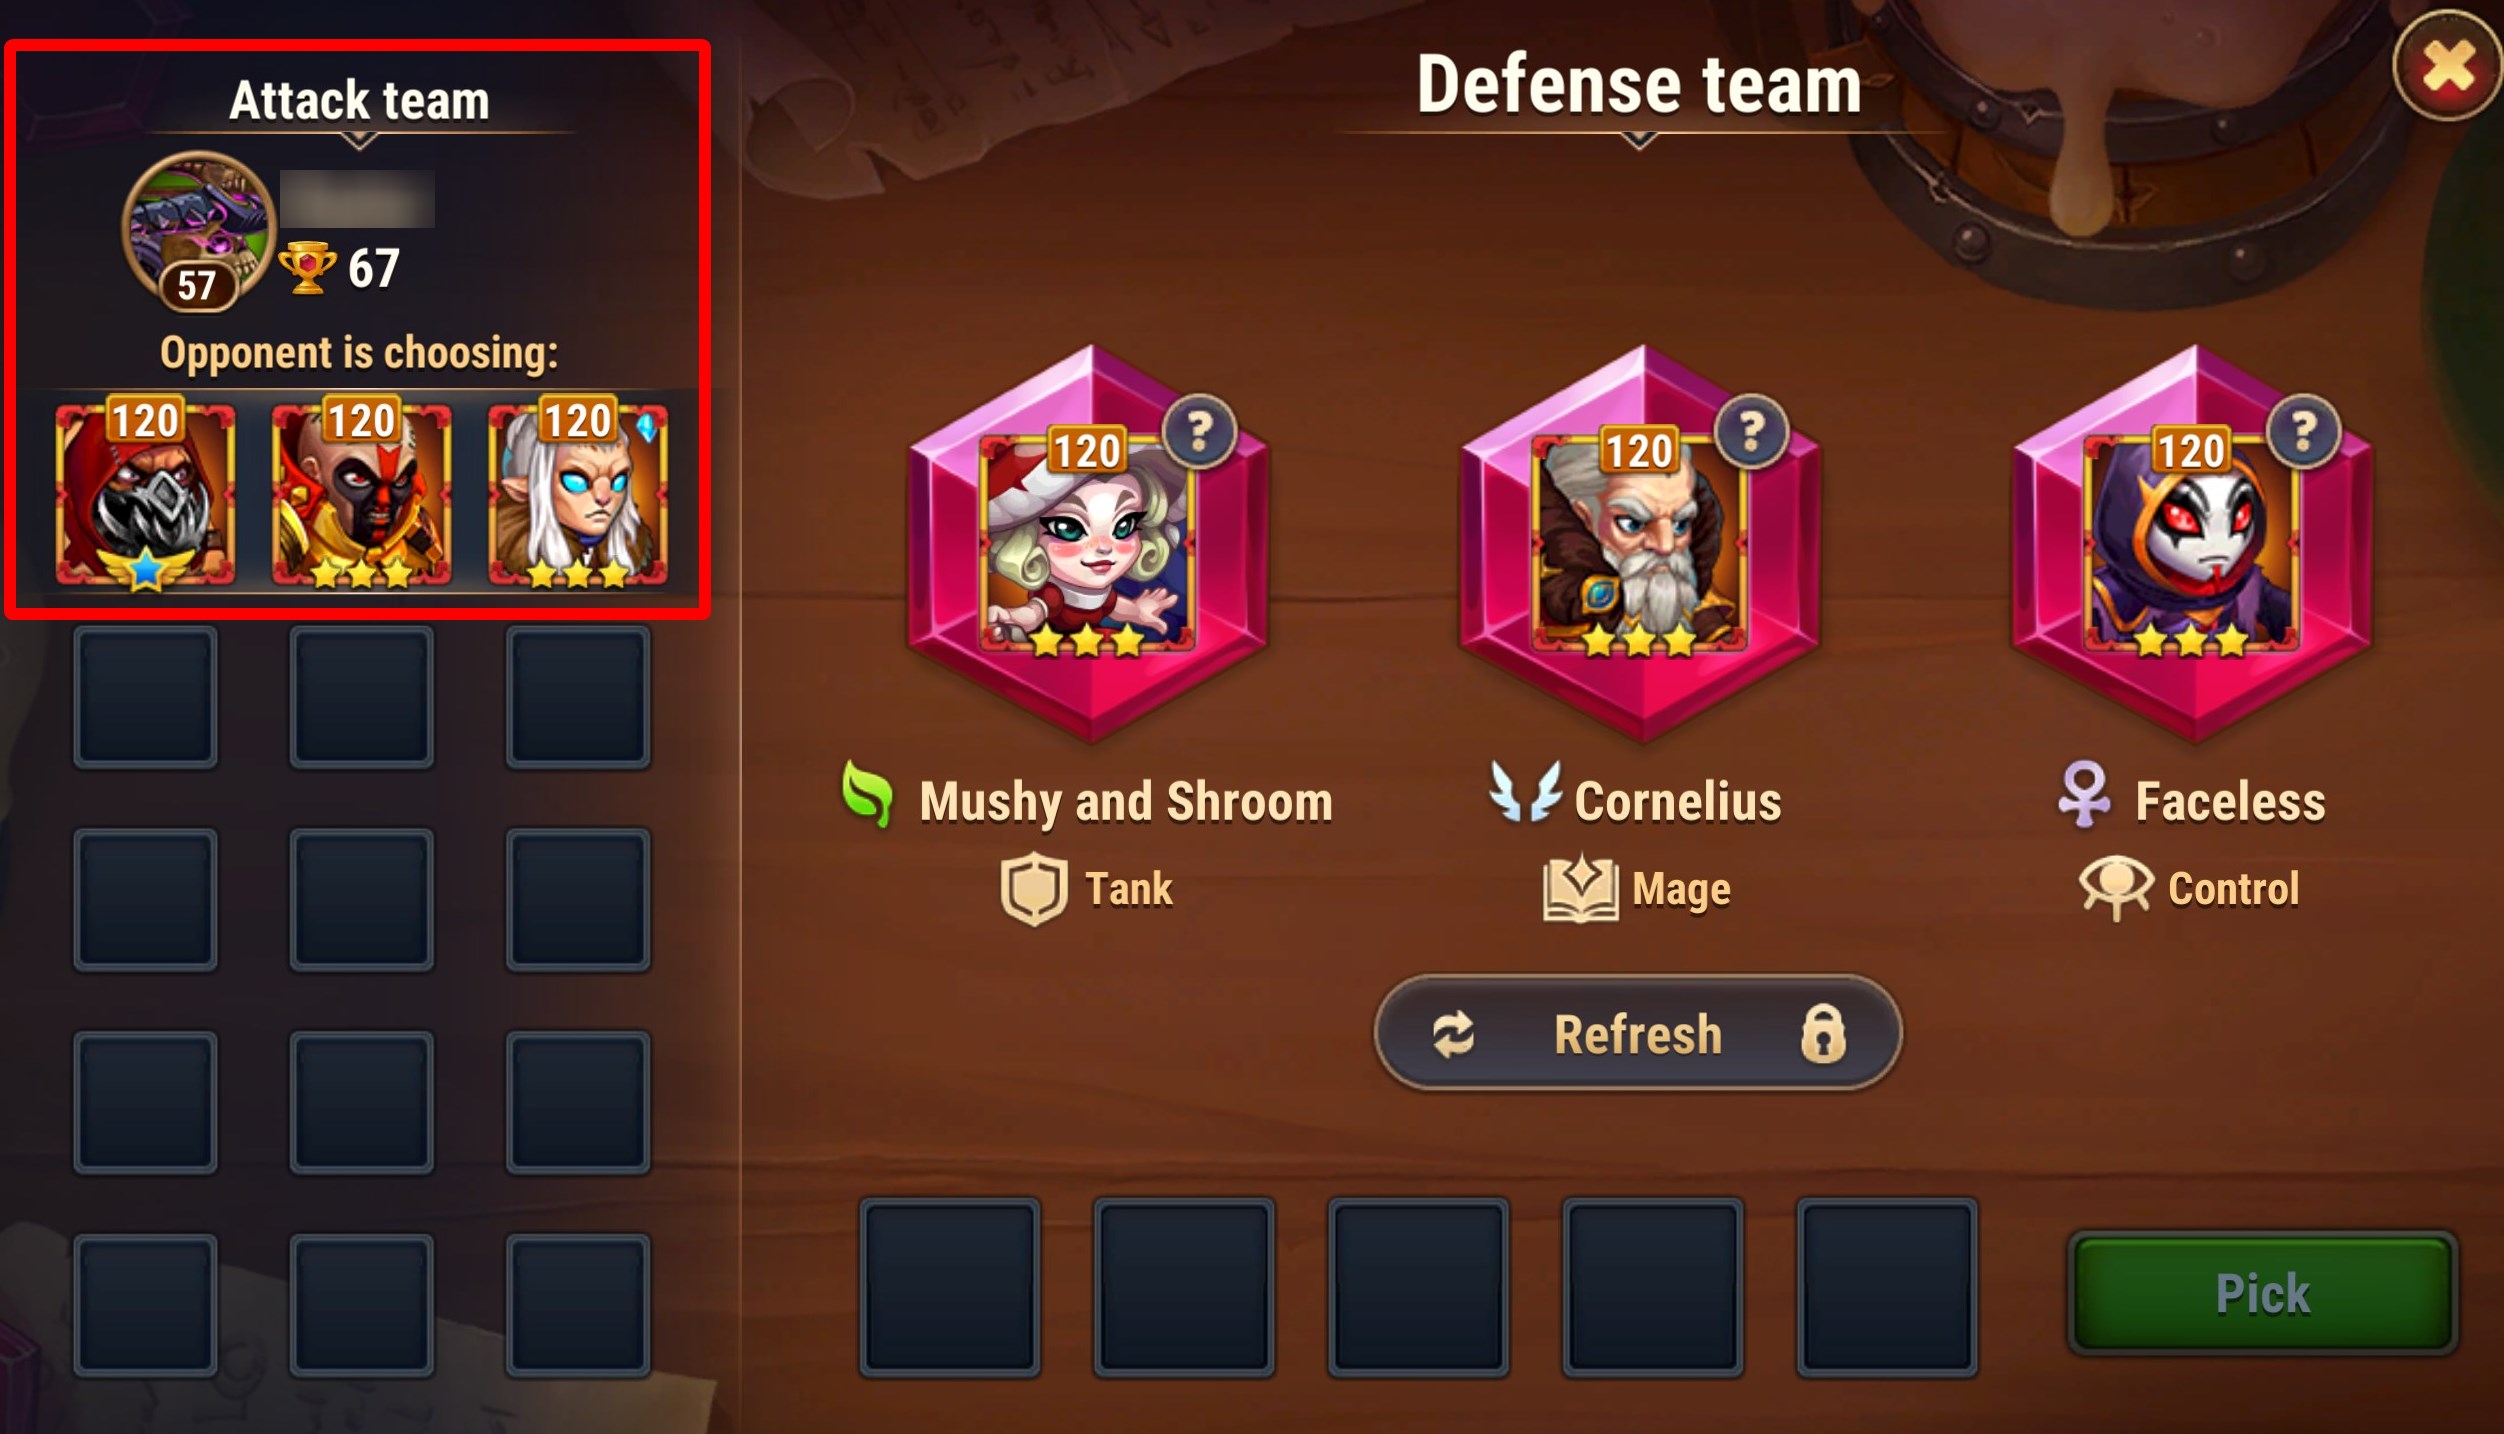Open info question mark on Cornelius
2504x1434 pixels.
1751,431
